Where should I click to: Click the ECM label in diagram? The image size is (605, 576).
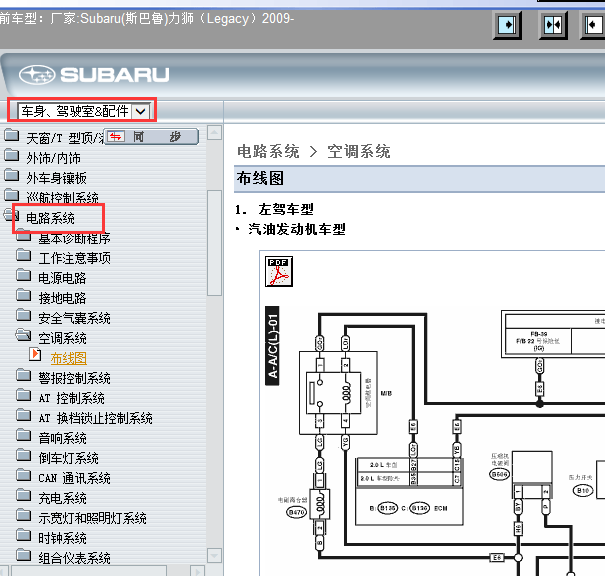441,508
